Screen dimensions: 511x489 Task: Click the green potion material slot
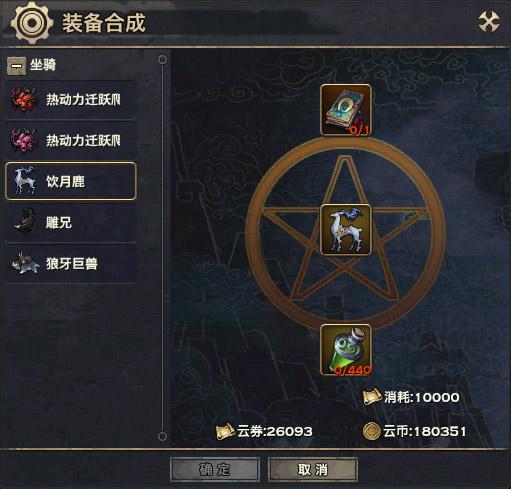pyautogui.click(x=346, y=350)
